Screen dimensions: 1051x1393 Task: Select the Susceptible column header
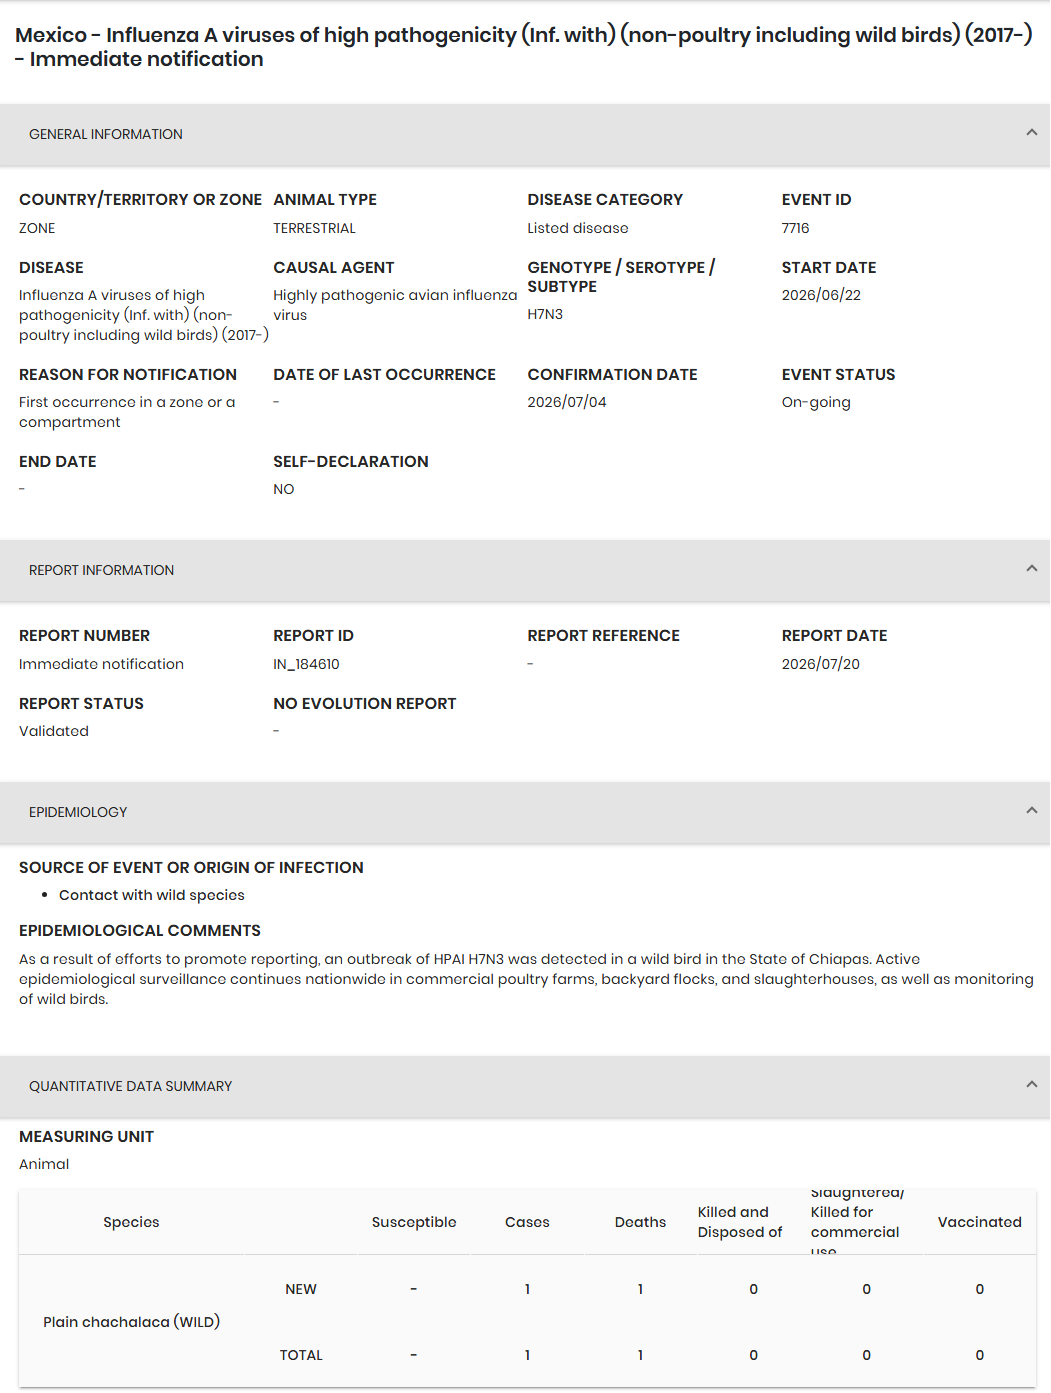[x=414, y=1222]
